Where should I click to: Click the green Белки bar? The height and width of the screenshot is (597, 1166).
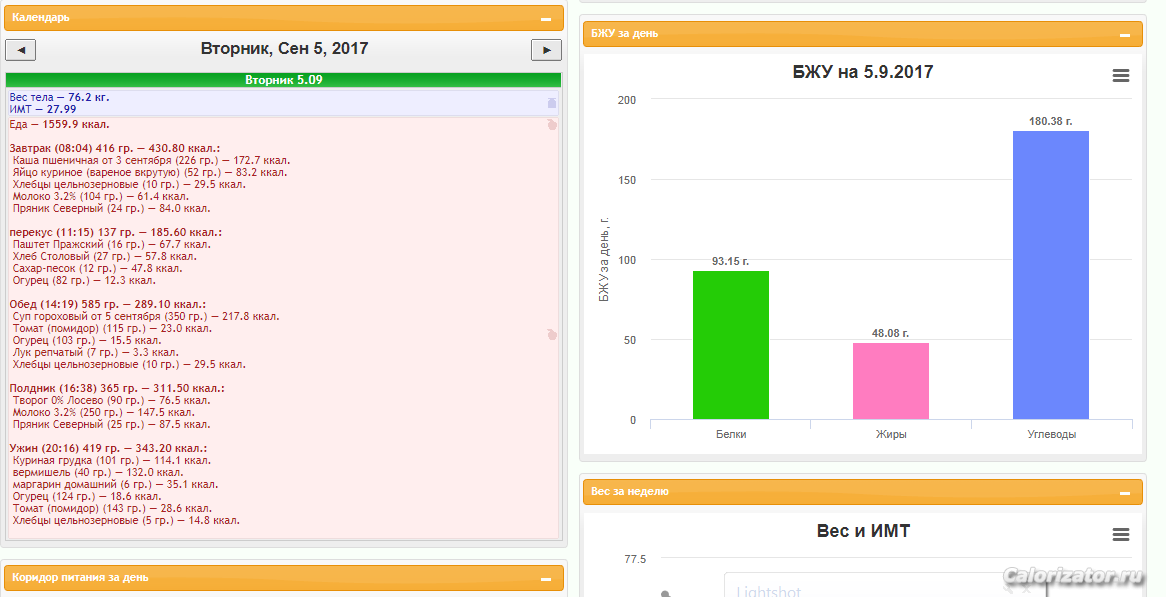click(730, 345)
